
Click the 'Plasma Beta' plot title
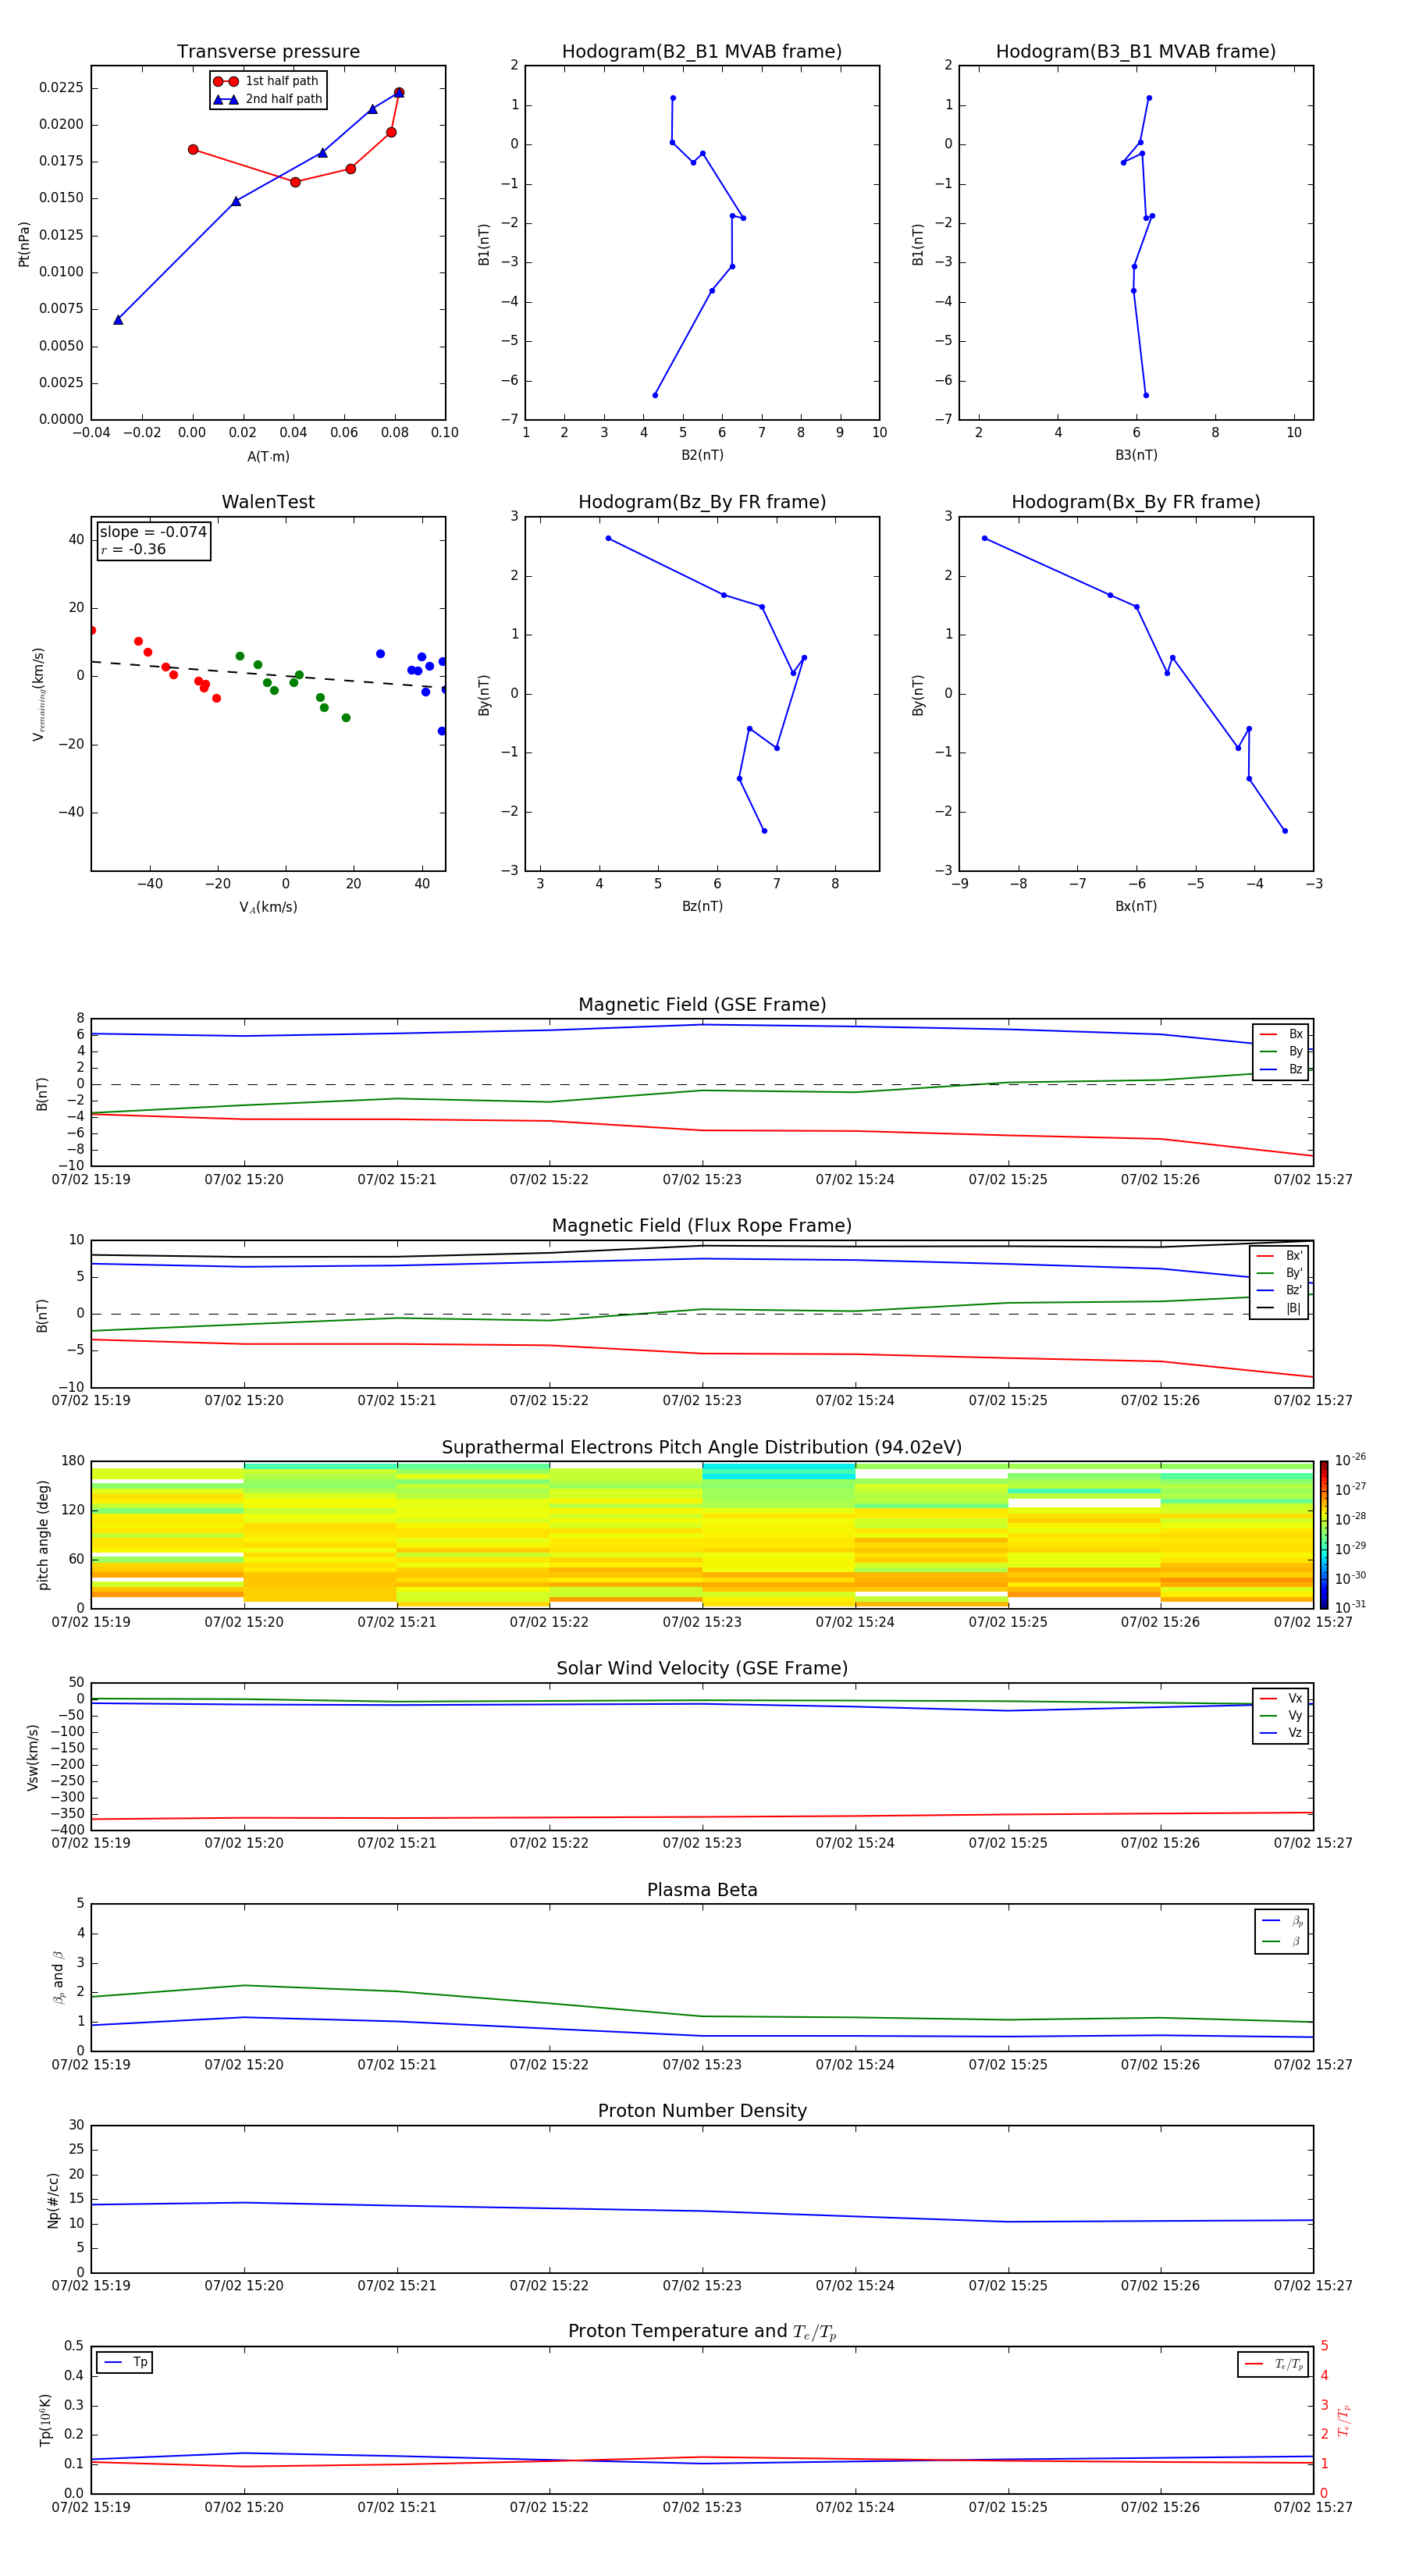coord(702,1890)
